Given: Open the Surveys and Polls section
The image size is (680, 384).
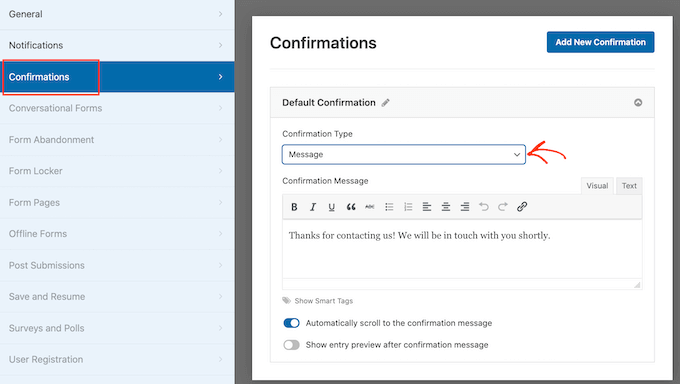Looking at the screenshot, I should (x=117, y=328).
